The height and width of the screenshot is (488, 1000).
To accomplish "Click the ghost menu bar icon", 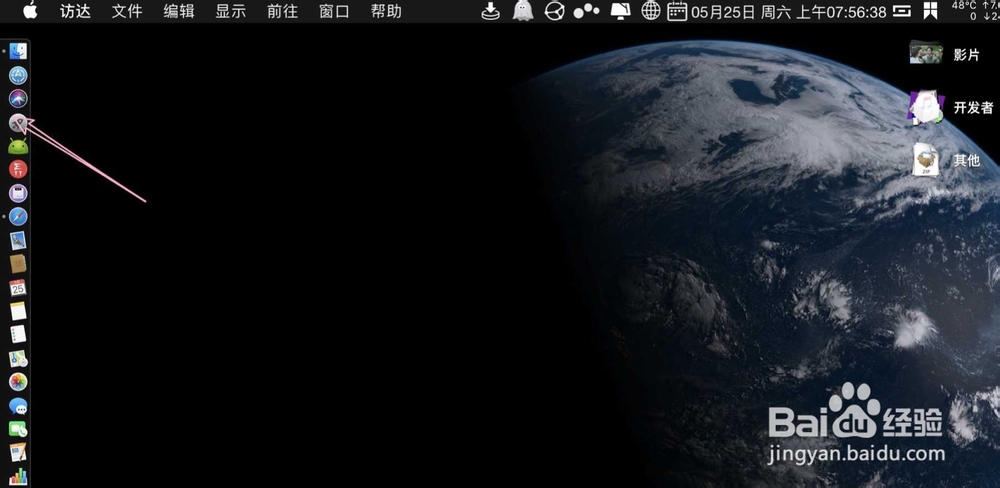I will click(523, 11).
